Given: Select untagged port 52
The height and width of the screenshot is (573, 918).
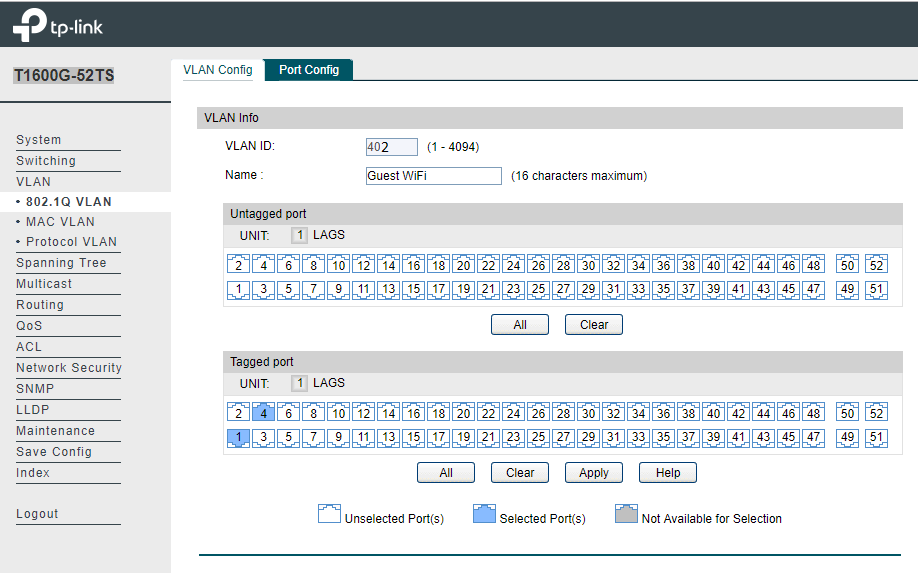Looking at the screenshot, I should click(876, 265).
